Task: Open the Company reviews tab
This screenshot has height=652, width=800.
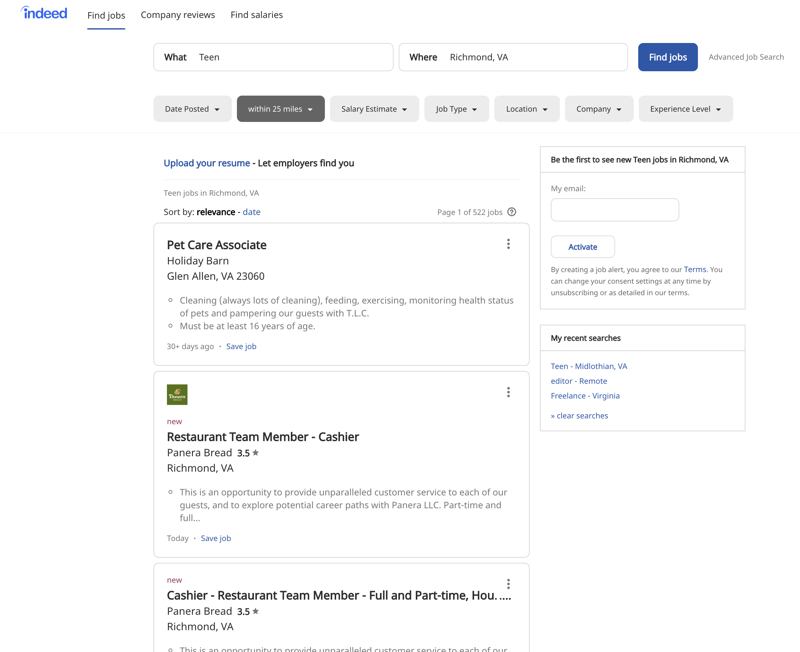Action: [178, 15]
